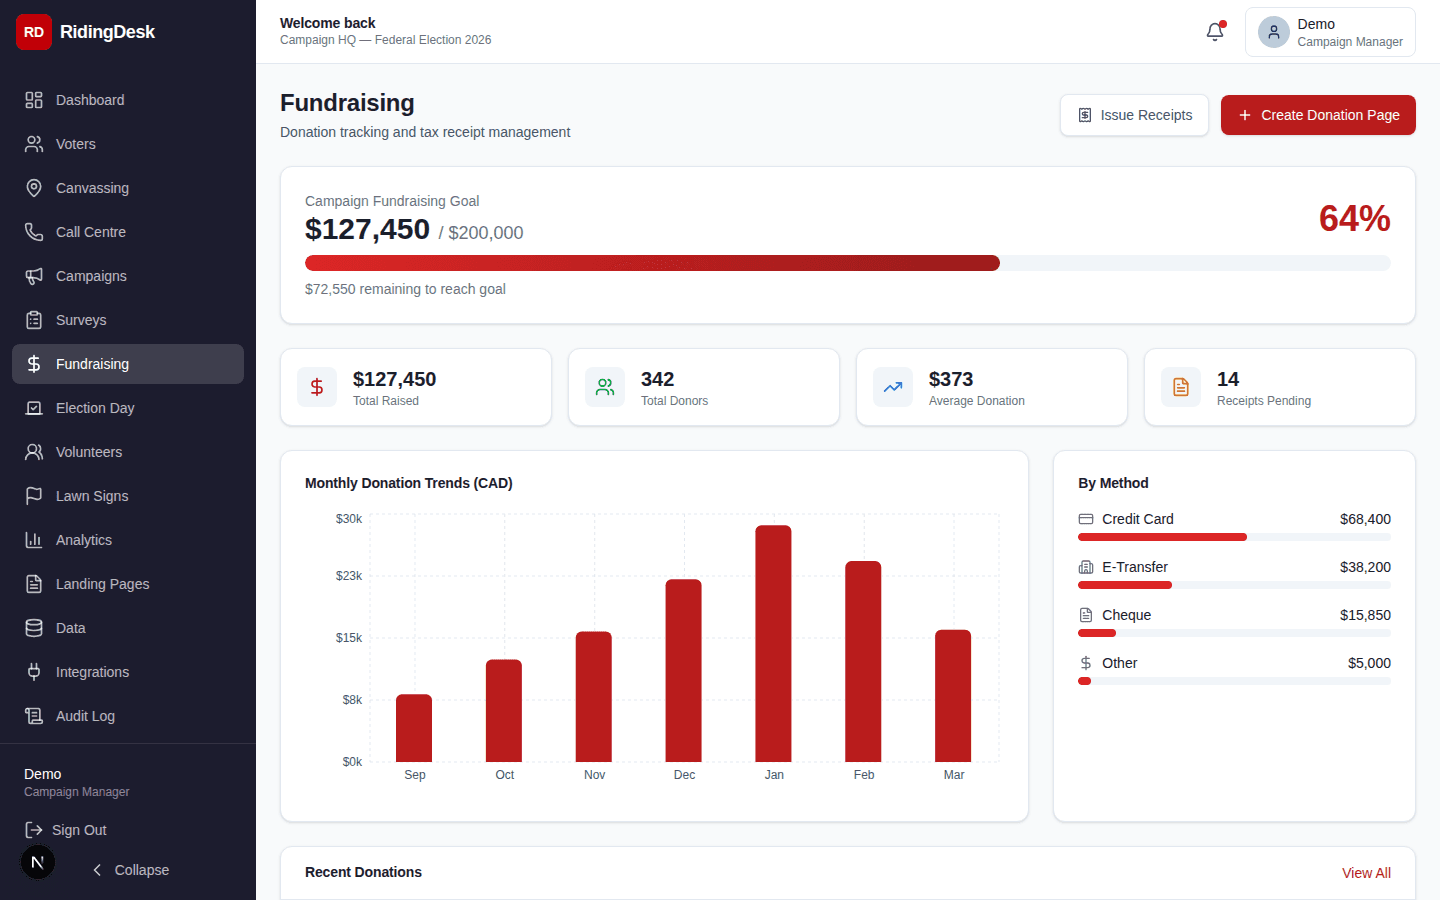
Task: Open the Integrations icon in sidebar
Action: pyautogui.click(x=33, y=671)
